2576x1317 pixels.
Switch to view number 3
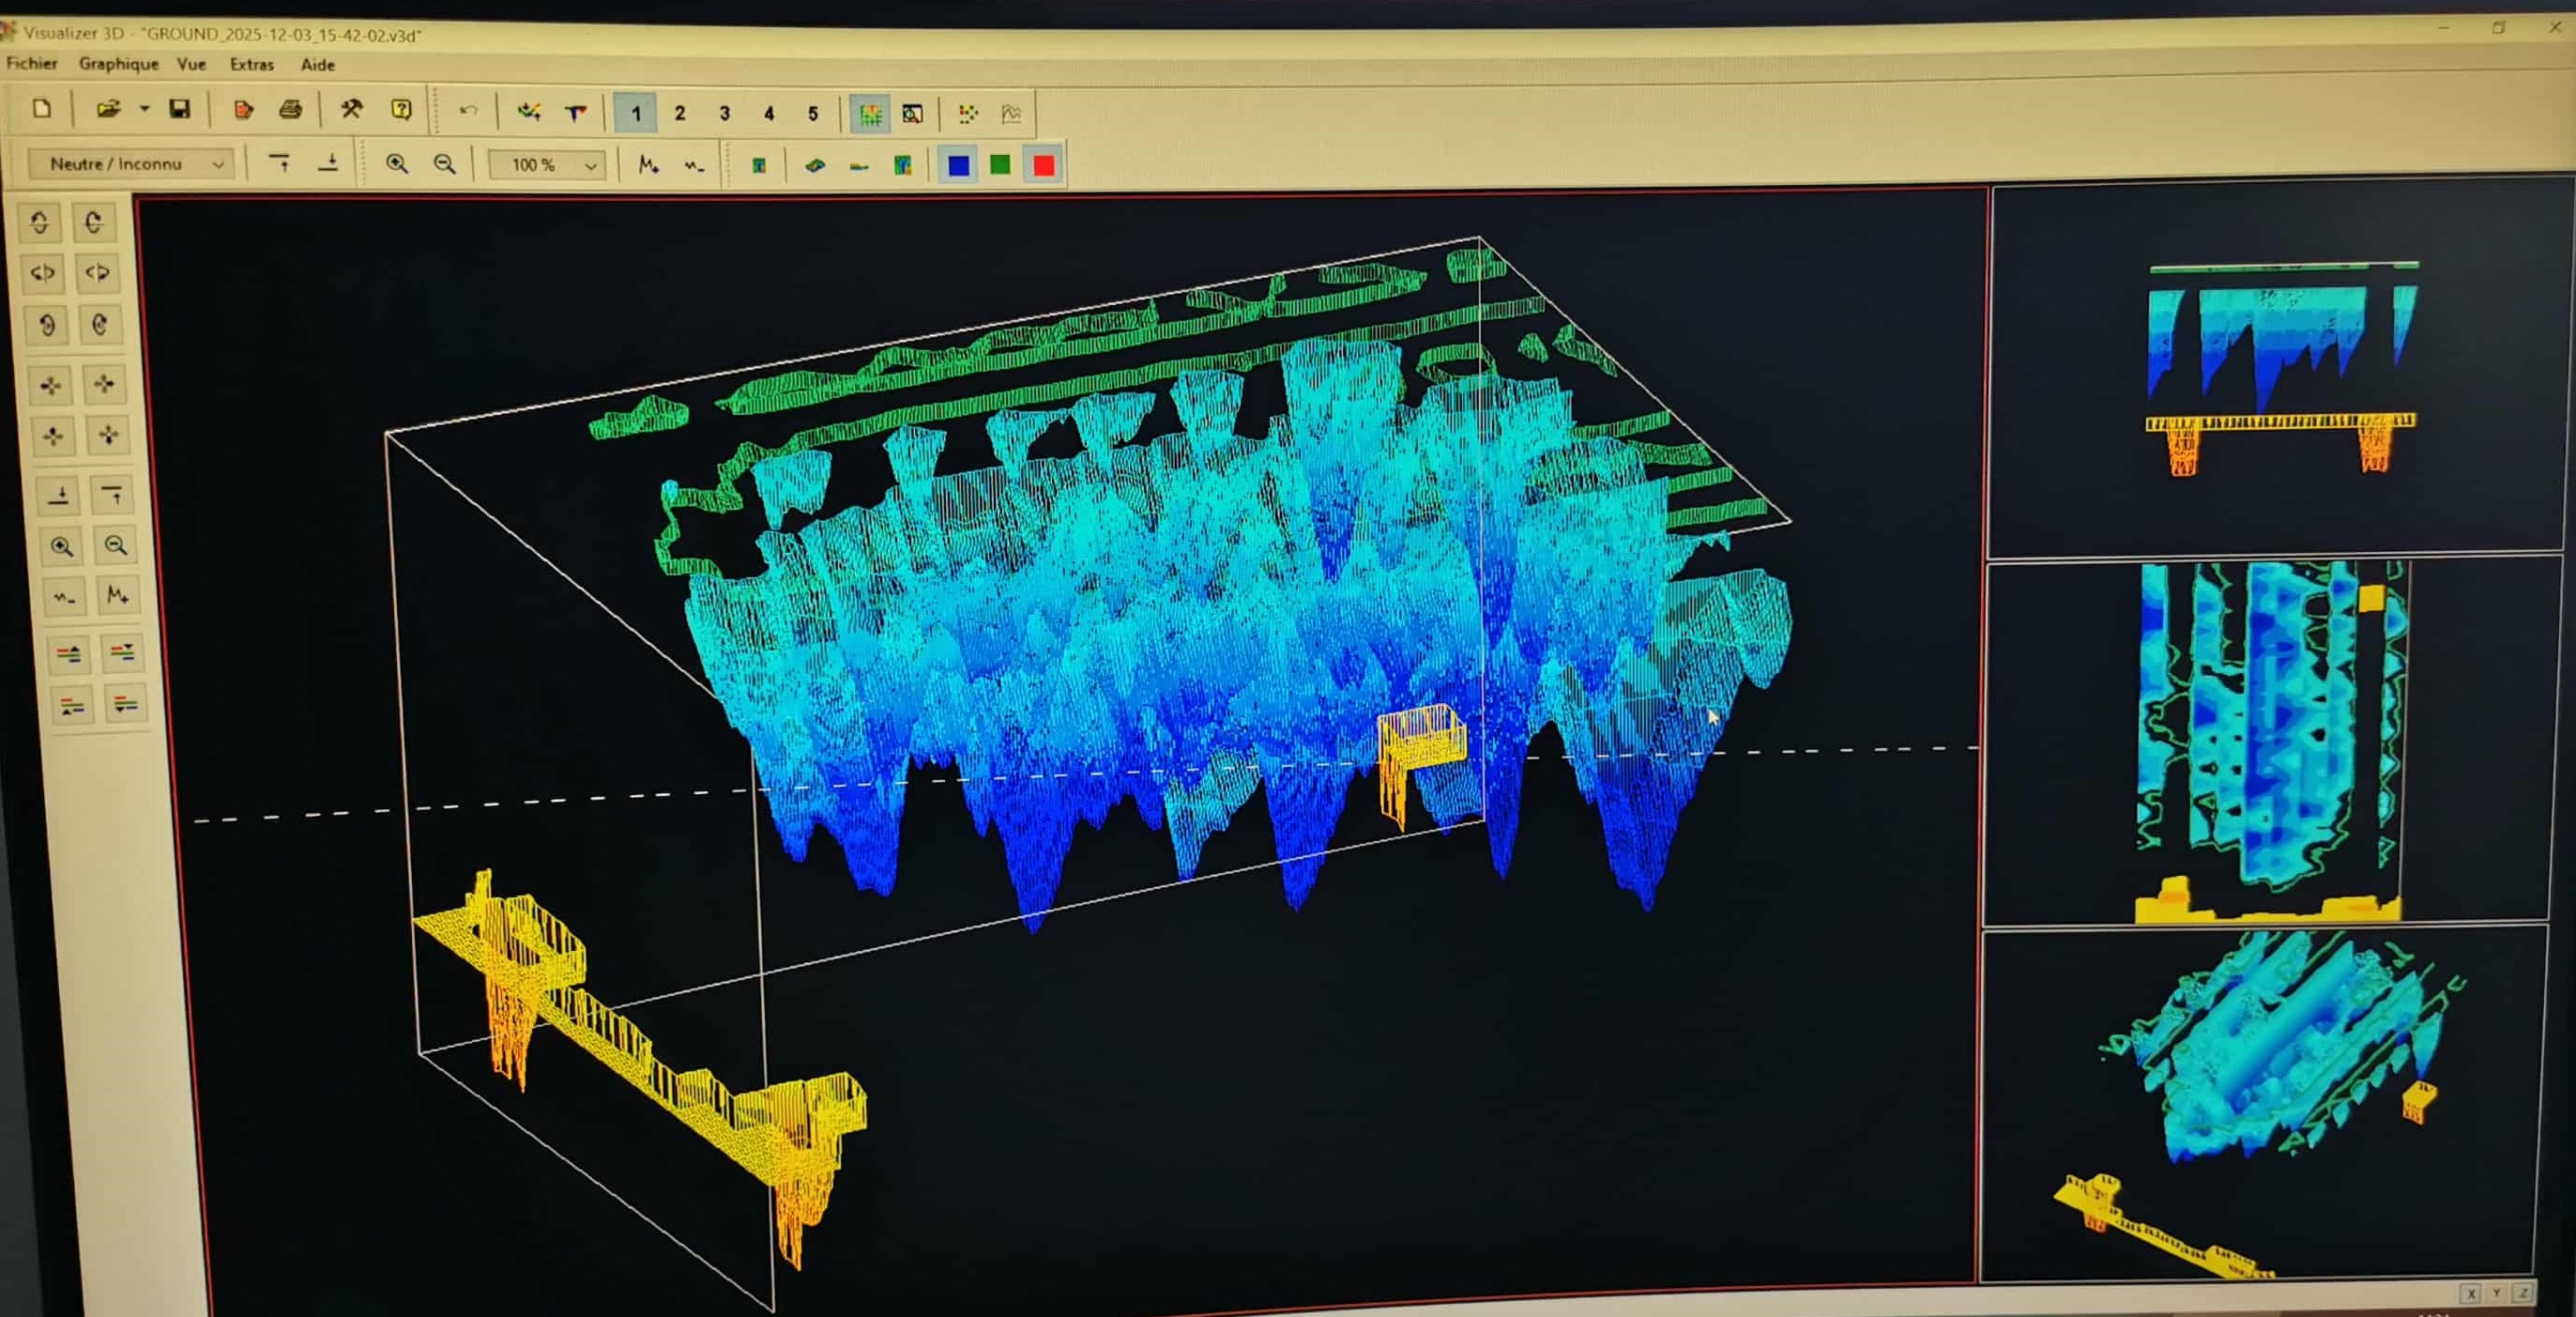tap(724, 113)
